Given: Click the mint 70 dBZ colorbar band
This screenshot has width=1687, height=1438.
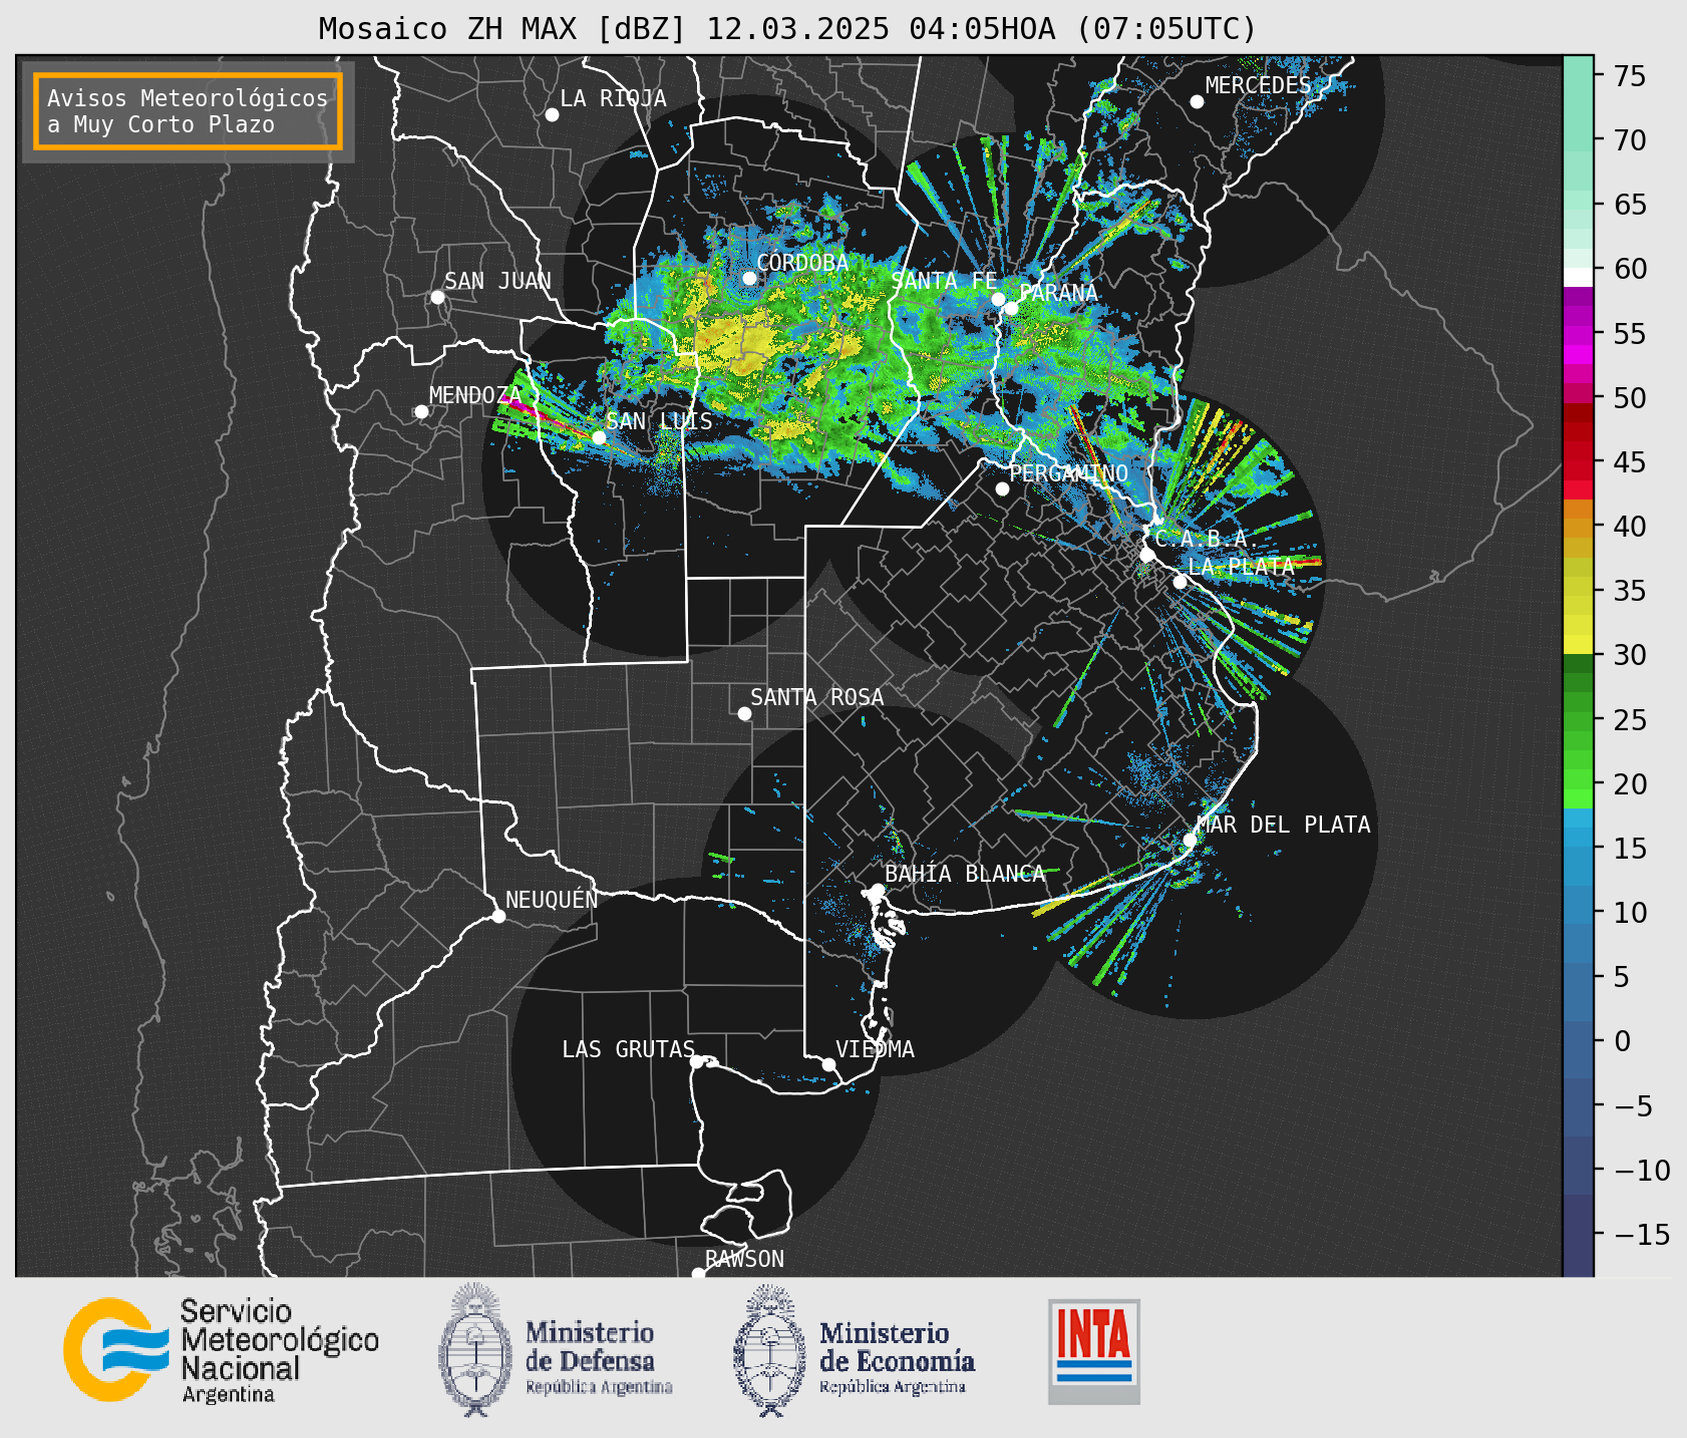Looking at the screenshot, I should 1578,140.
